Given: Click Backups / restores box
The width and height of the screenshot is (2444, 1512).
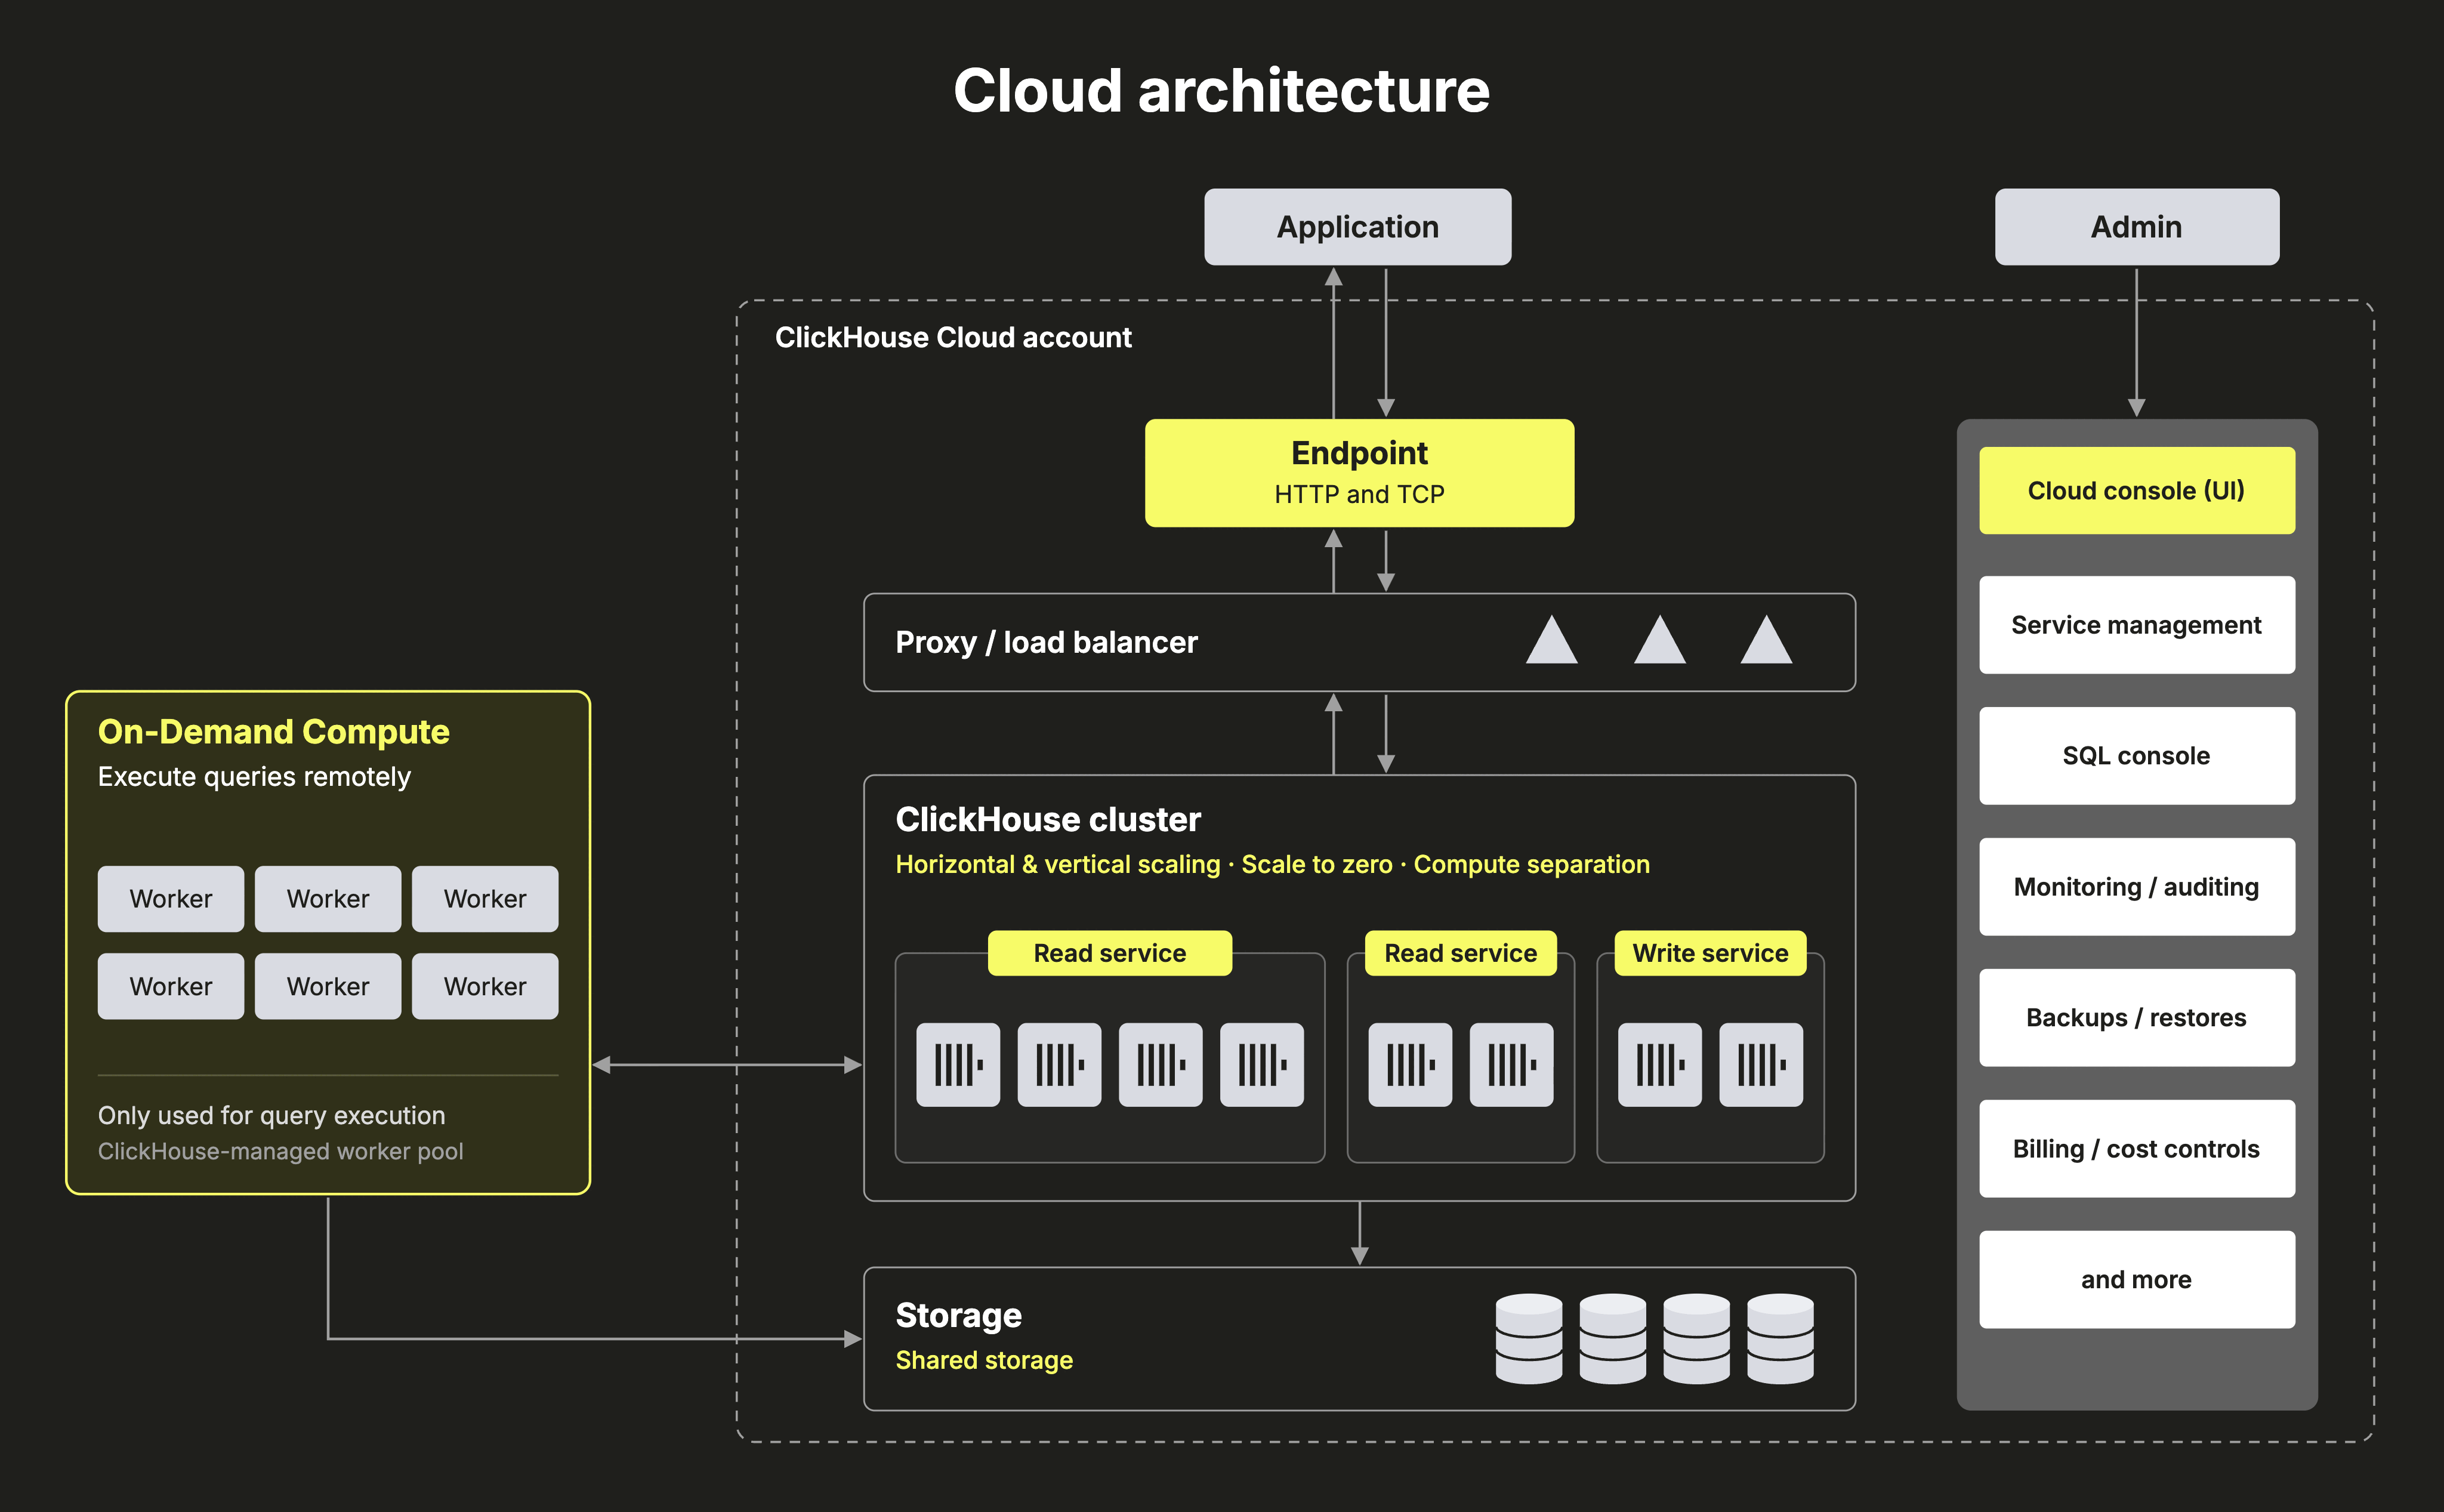Looking at the screenshot, I should (x=2137, y=1018).
